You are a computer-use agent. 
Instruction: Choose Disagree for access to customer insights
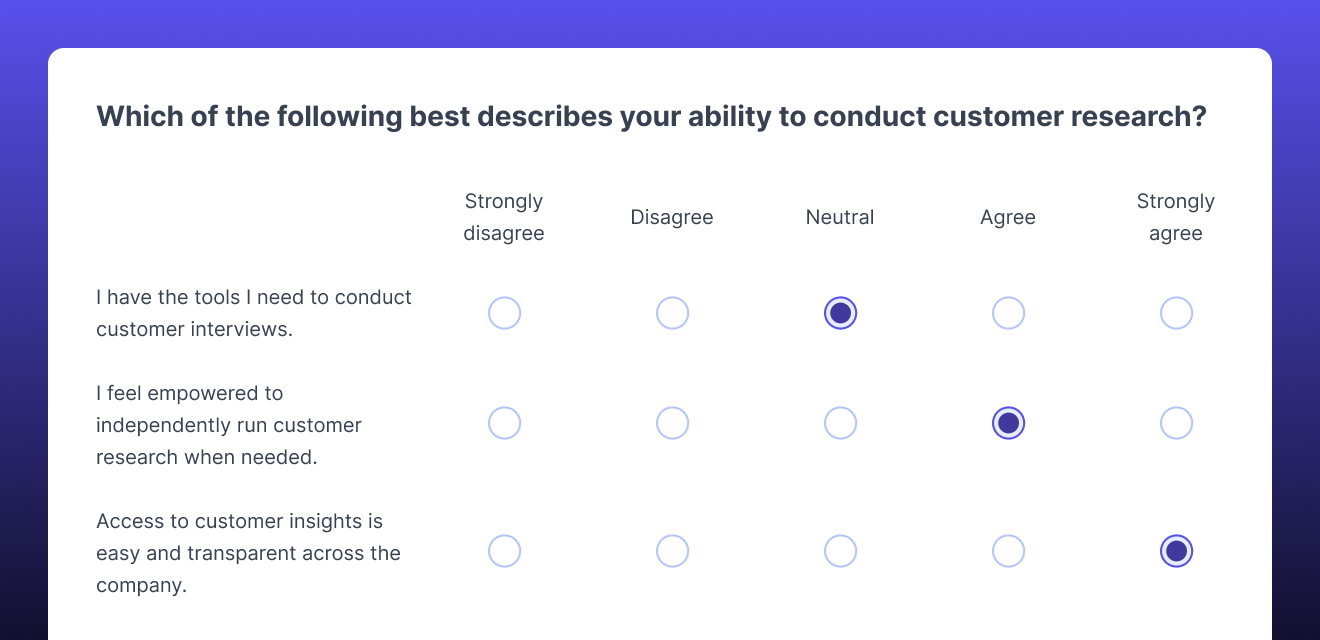(672, 551)
